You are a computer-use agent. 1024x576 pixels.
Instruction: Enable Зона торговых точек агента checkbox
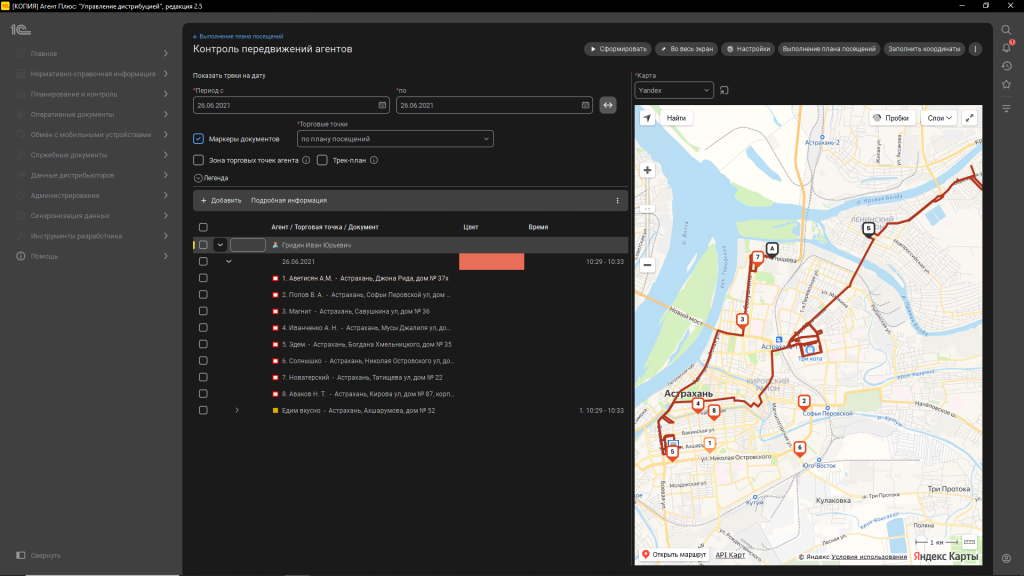pyautogui.click(x=199, y=160)
